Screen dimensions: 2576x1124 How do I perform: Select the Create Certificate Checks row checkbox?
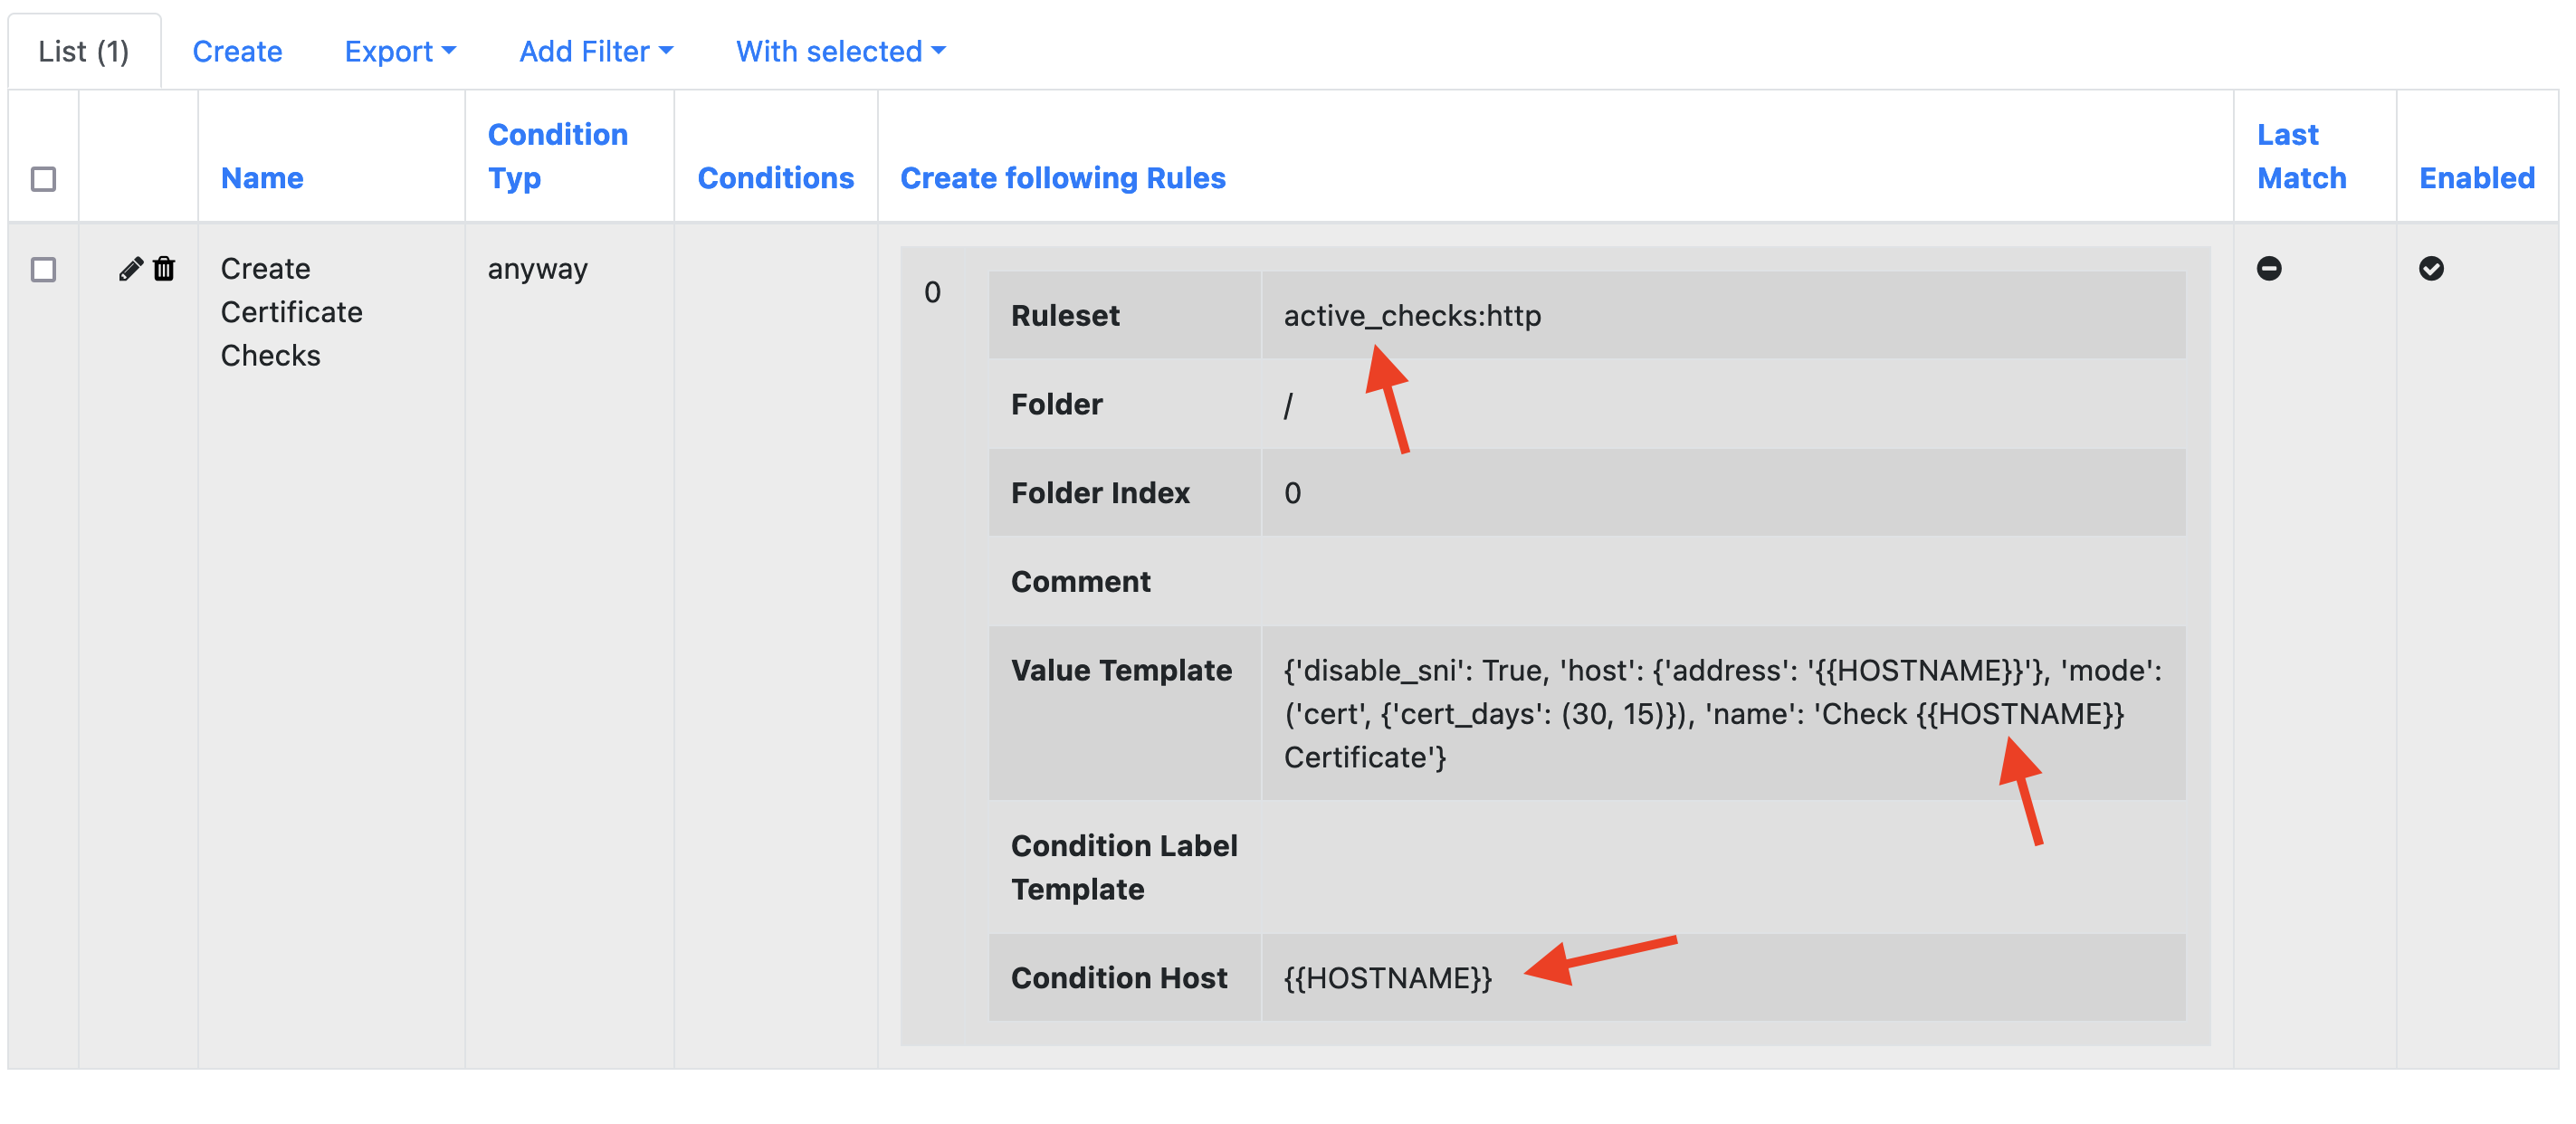43,269
